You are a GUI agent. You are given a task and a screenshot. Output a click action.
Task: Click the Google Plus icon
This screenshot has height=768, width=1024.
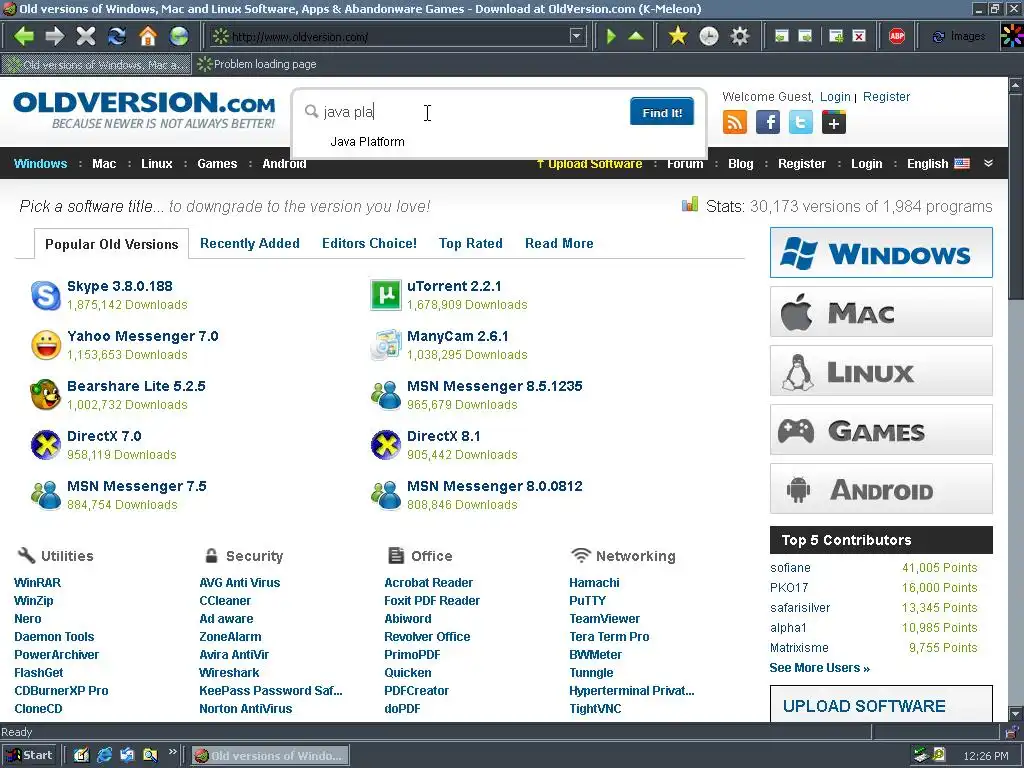(x=833, y=122)
